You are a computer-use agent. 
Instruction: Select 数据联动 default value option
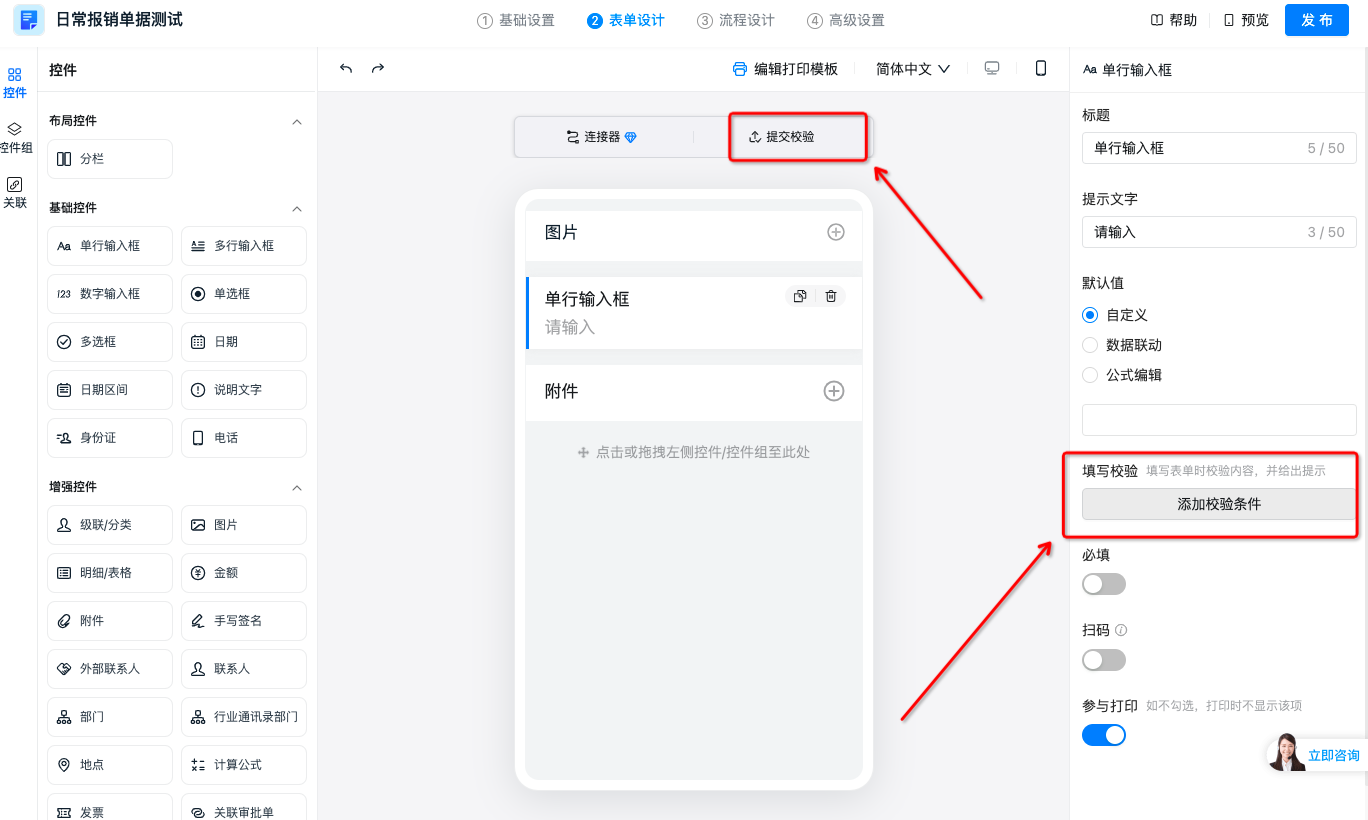tap(1091, 345)
